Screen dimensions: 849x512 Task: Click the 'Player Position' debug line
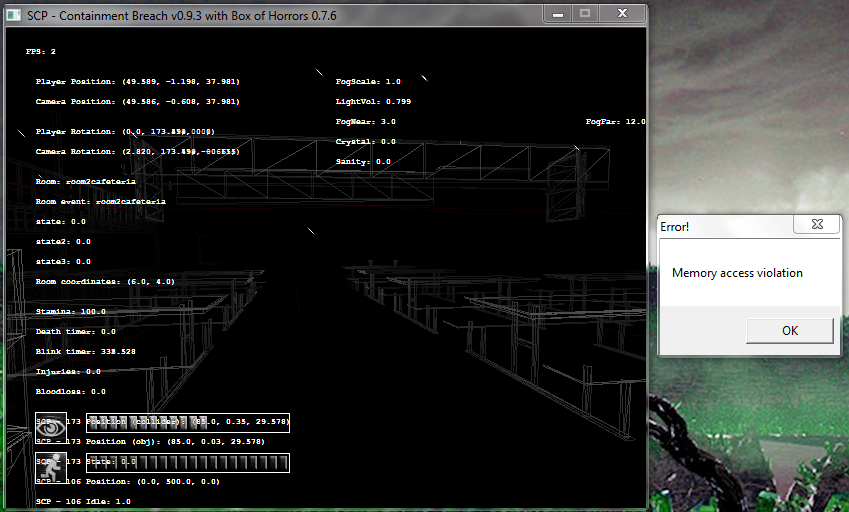click(138, 82)
